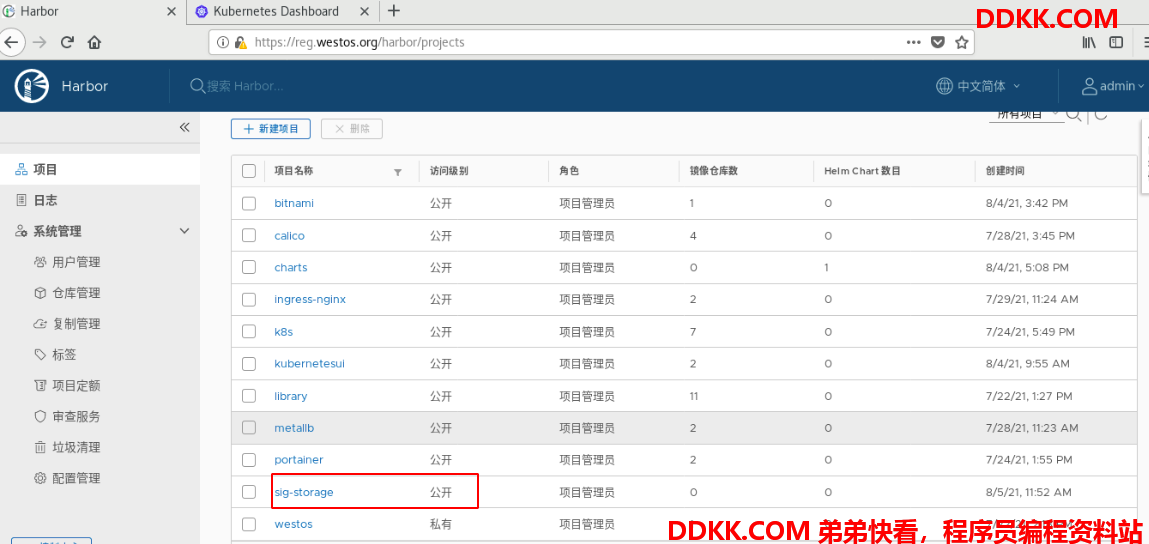Screen dimensions: 1149x544
Task: Check the westos project checkbox
Action: click(x=249, y=524)
